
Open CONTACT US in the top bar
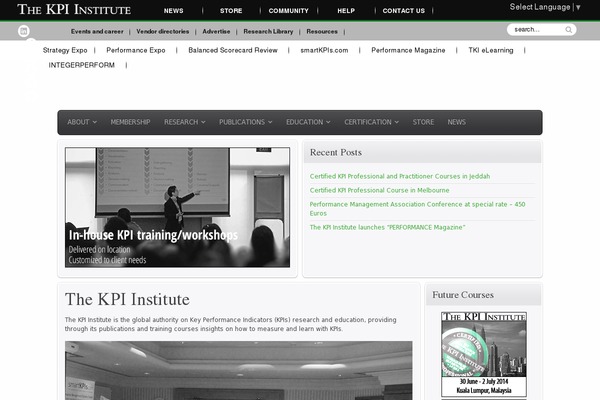pos(404,11)
